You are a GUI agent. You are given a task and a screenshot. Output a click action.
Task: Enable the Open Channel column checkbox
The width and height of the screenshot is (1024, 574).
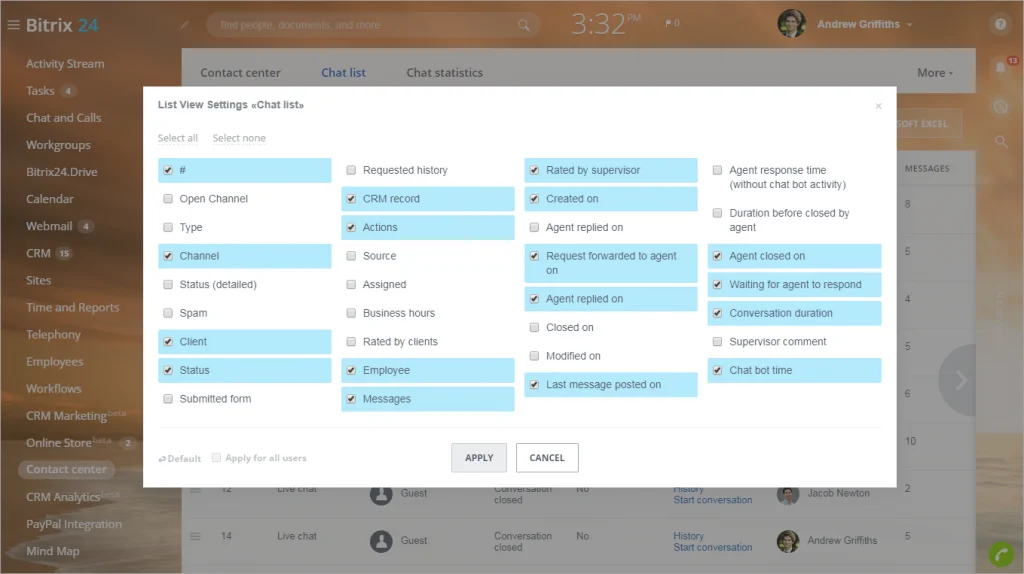[x=168, y=199]
